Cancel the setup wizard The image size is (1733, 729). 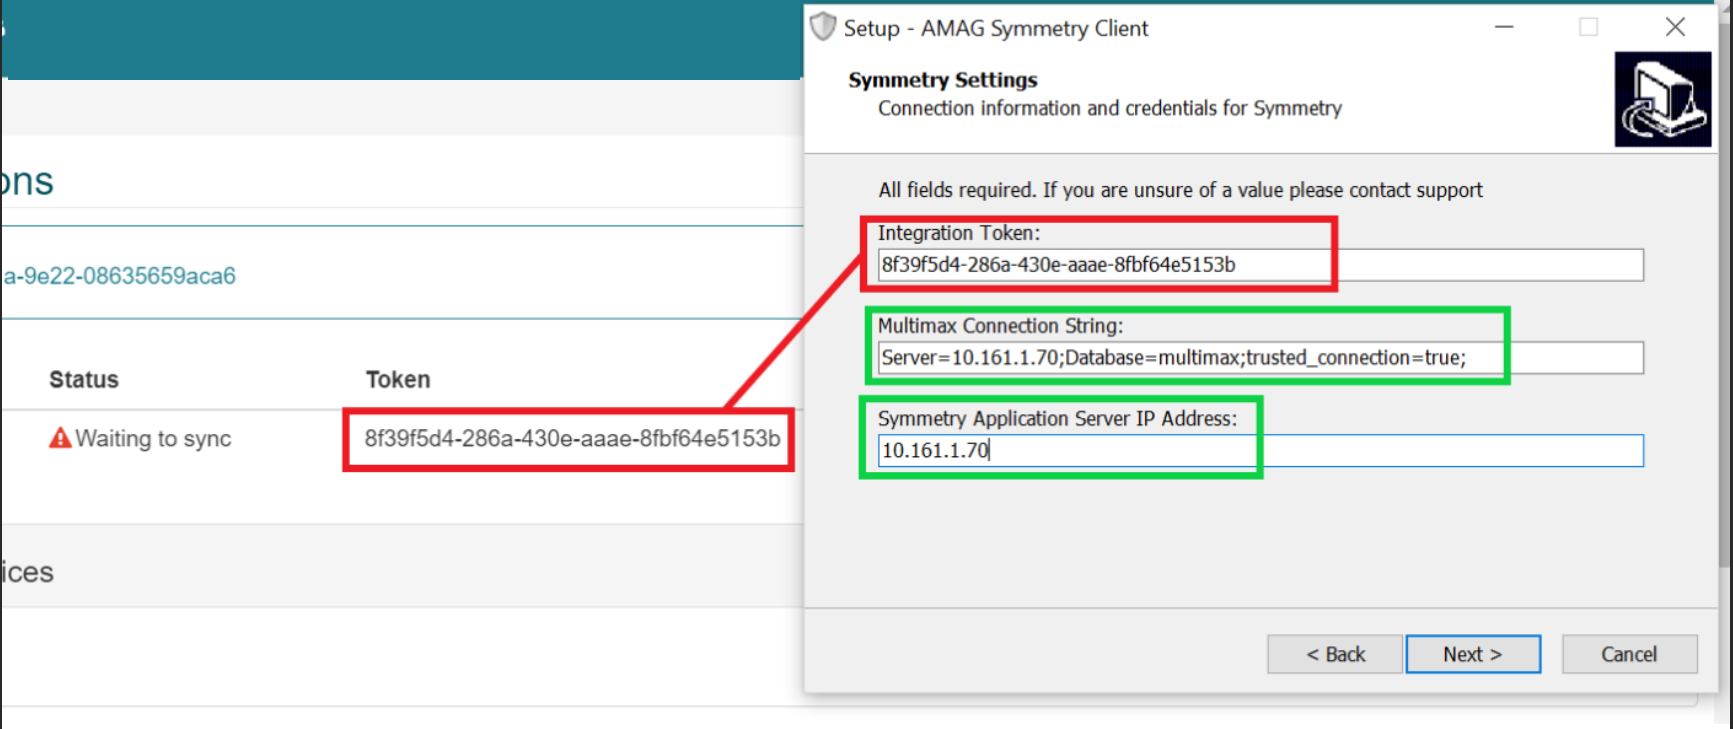[1628, 654]
